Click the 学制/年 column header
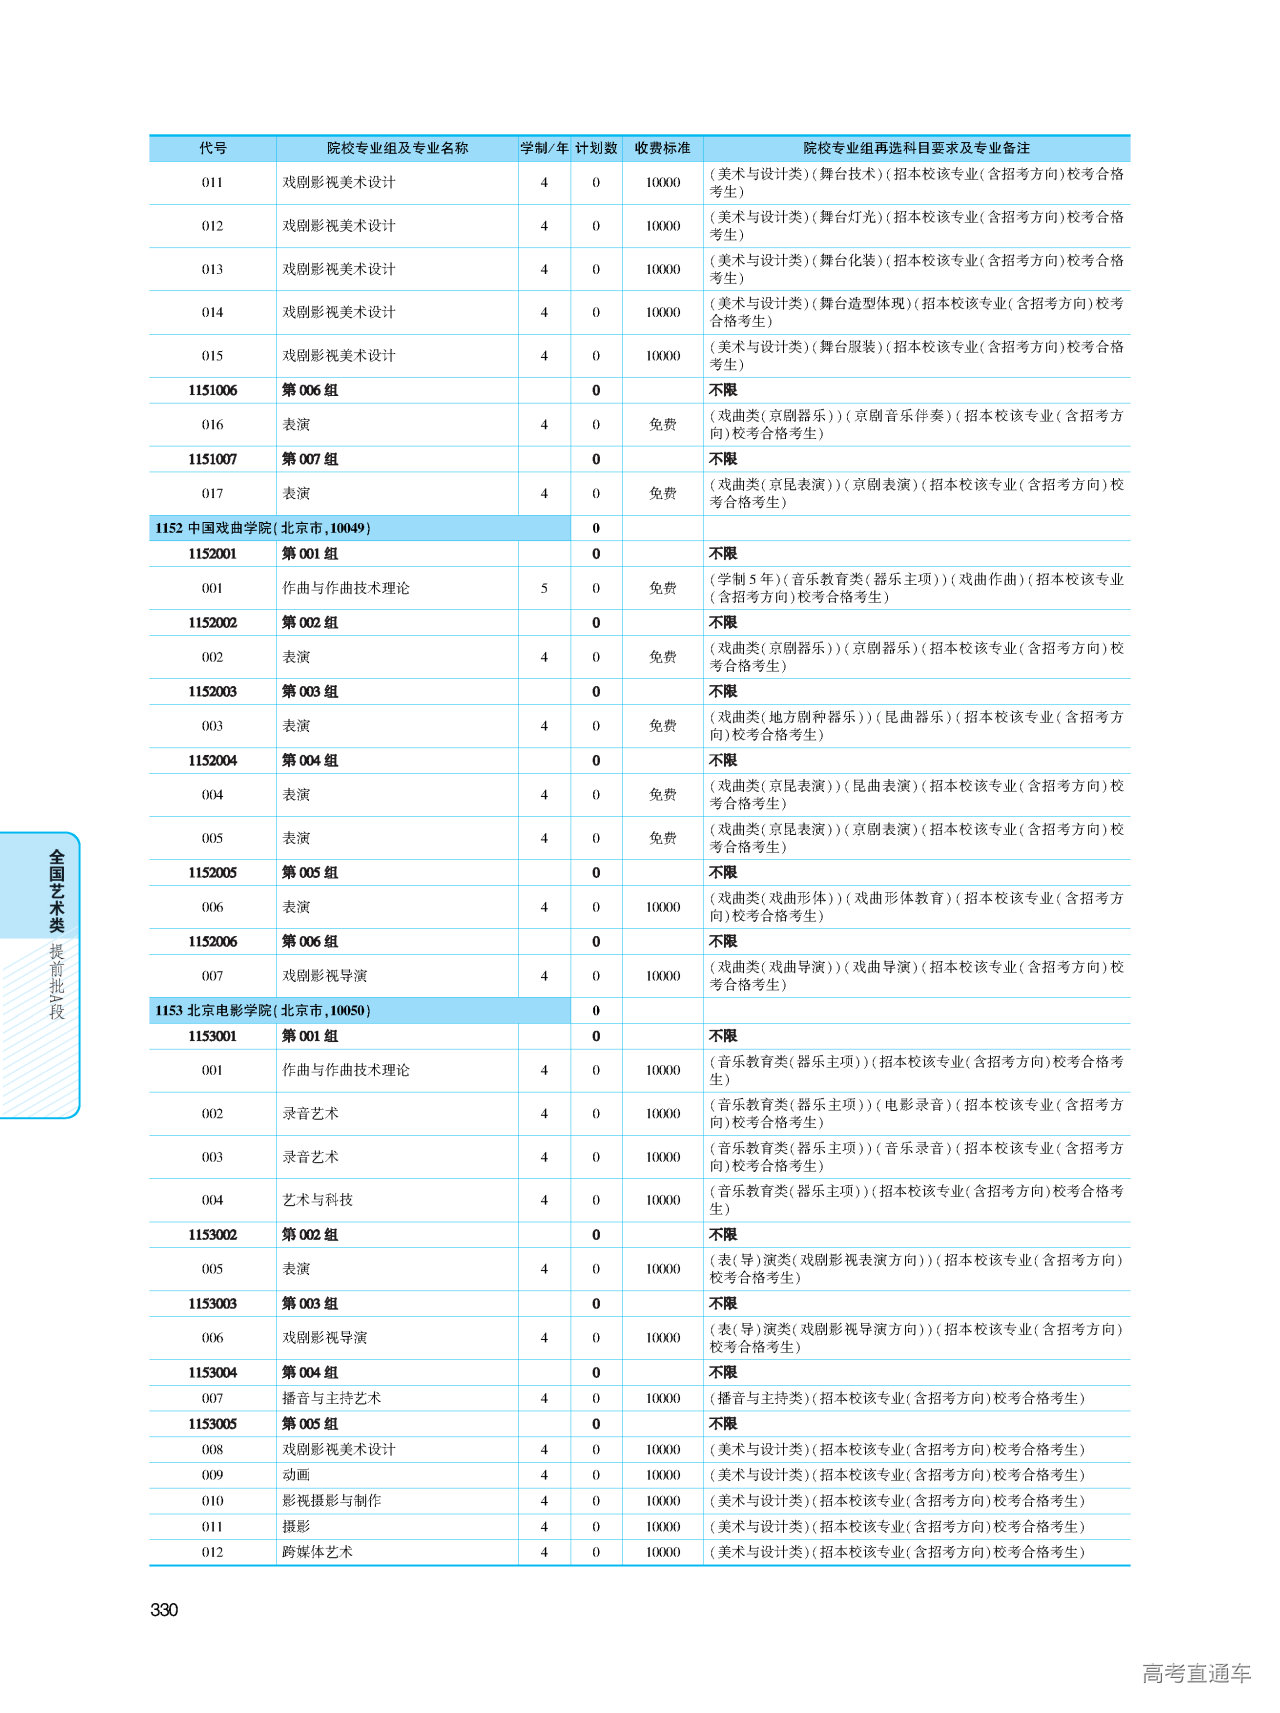The image size is (1280, 1713). (x=544, y=148)
